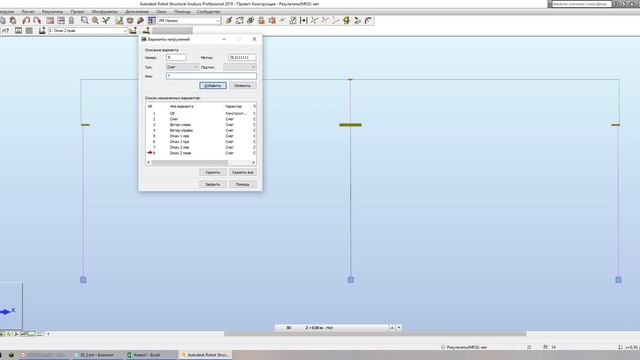Viewport: 640px width, 360px height.
Task: Click the green axes icon after the magnifiers
Action: tap(106, 20)
